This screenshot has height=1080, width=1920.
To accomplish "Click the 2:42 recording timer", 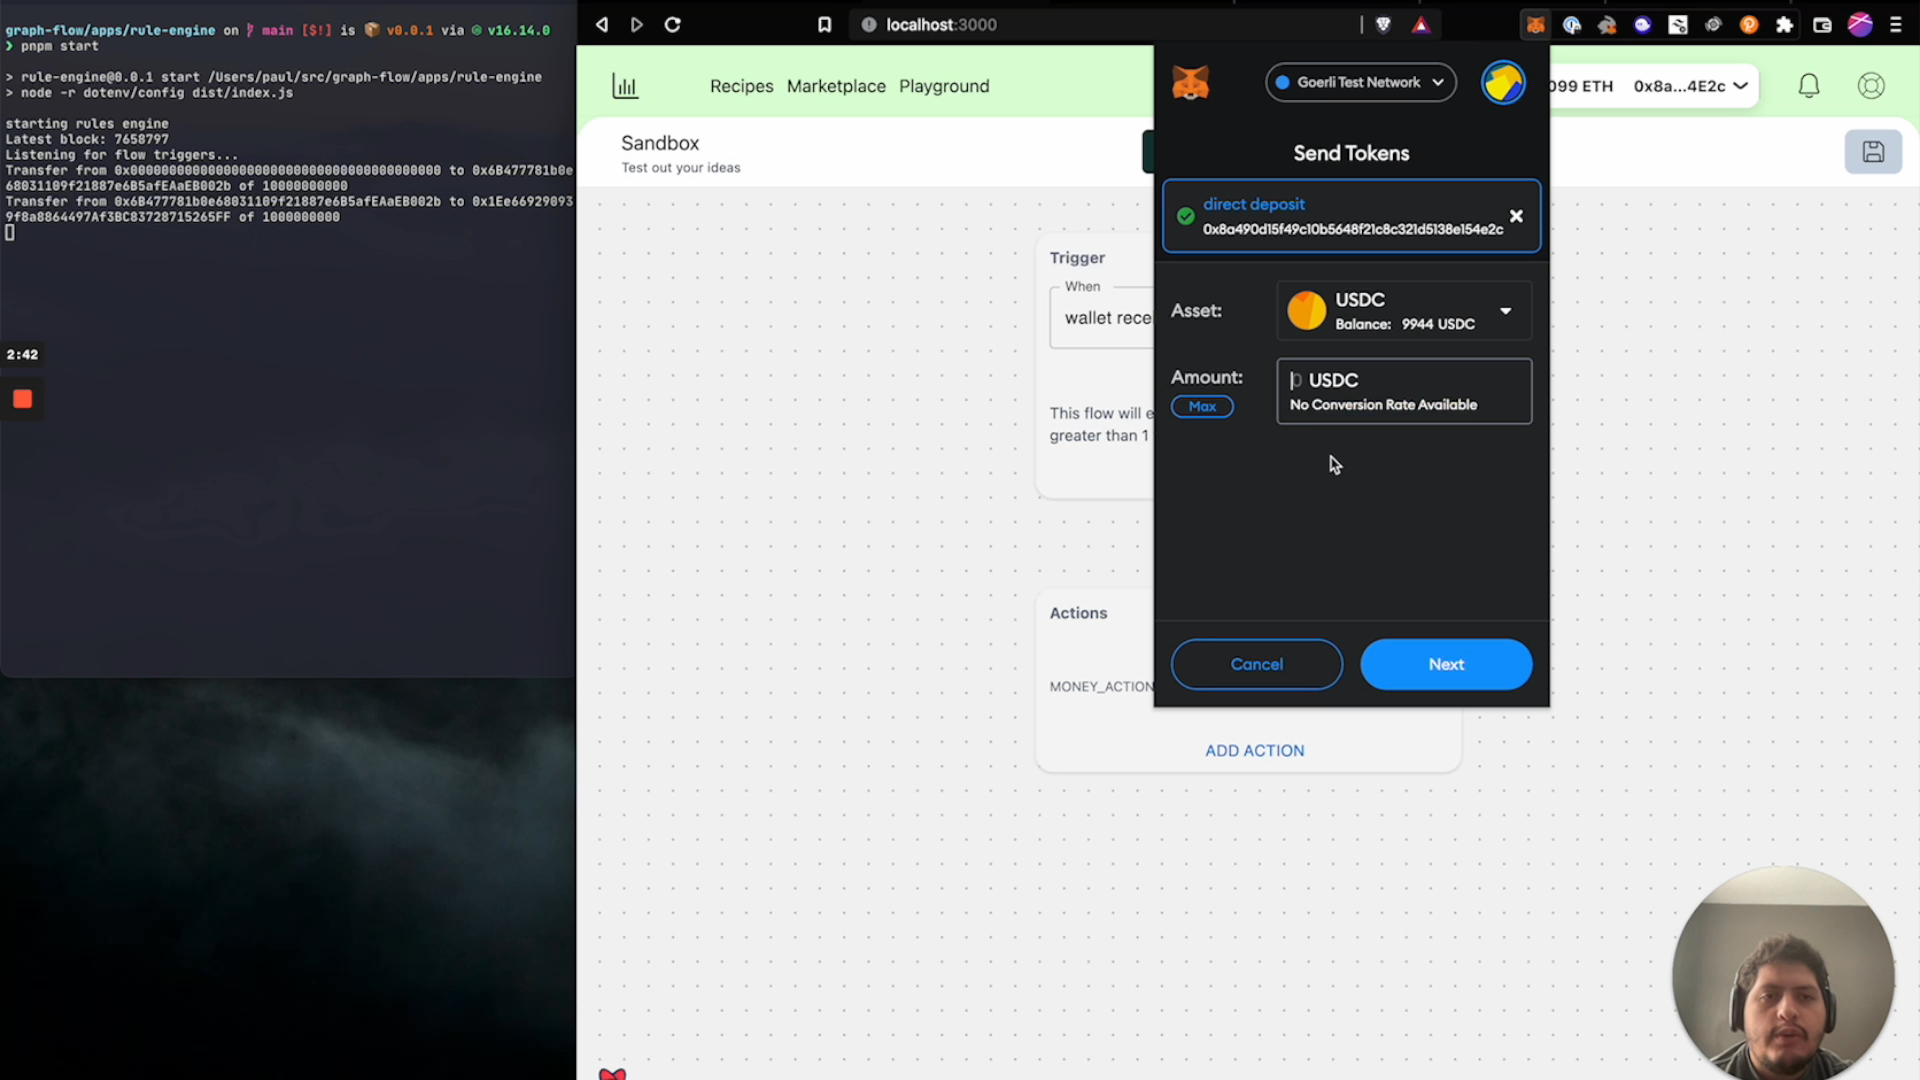I will [x=22, y=354].
